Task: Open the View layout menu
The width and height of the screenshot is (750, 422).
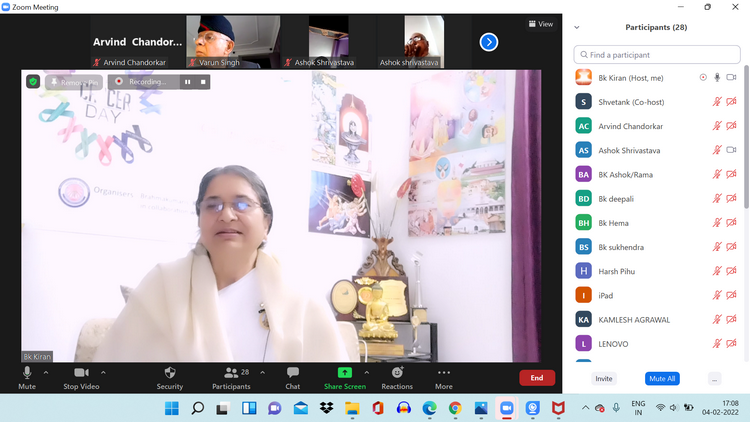Action: (541, 24)
